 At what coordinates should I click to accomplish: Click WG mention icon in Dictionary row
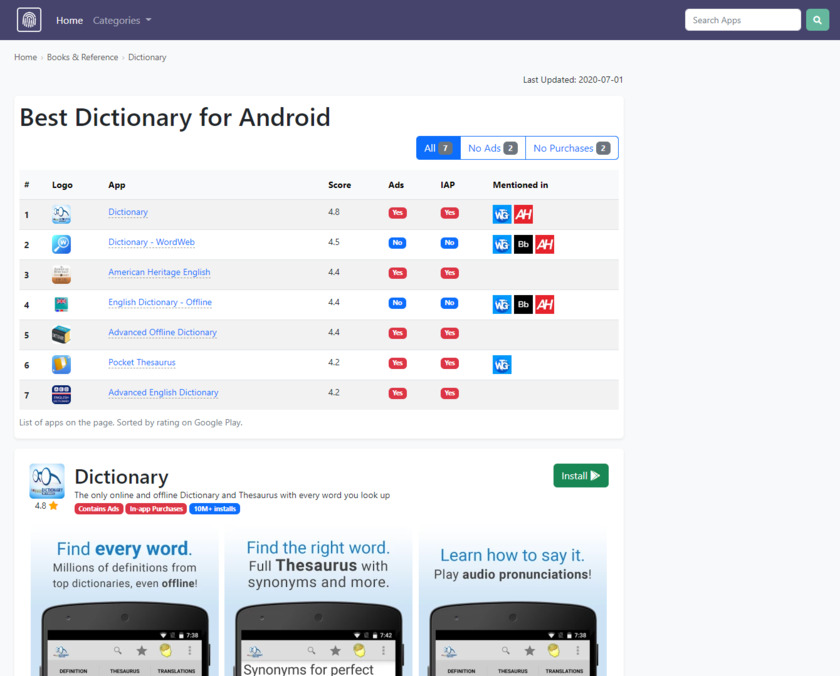pyautogui.click(x=502, y=214)
